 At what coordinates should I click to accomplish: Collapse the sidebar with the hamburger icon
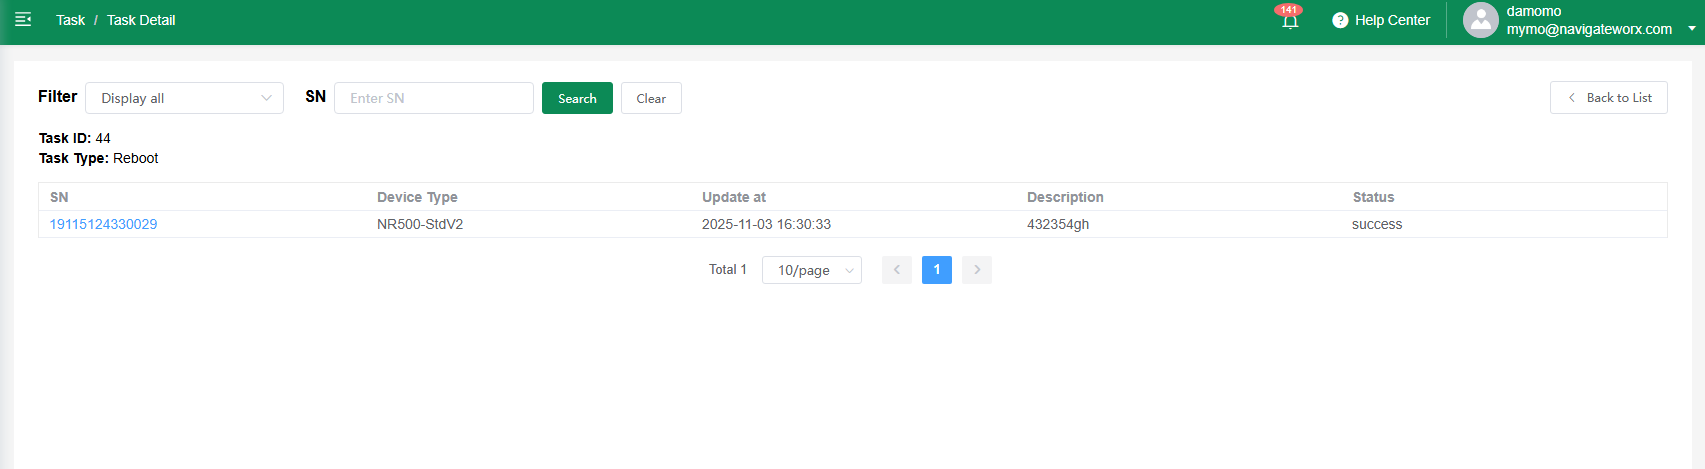pos(23,20)
